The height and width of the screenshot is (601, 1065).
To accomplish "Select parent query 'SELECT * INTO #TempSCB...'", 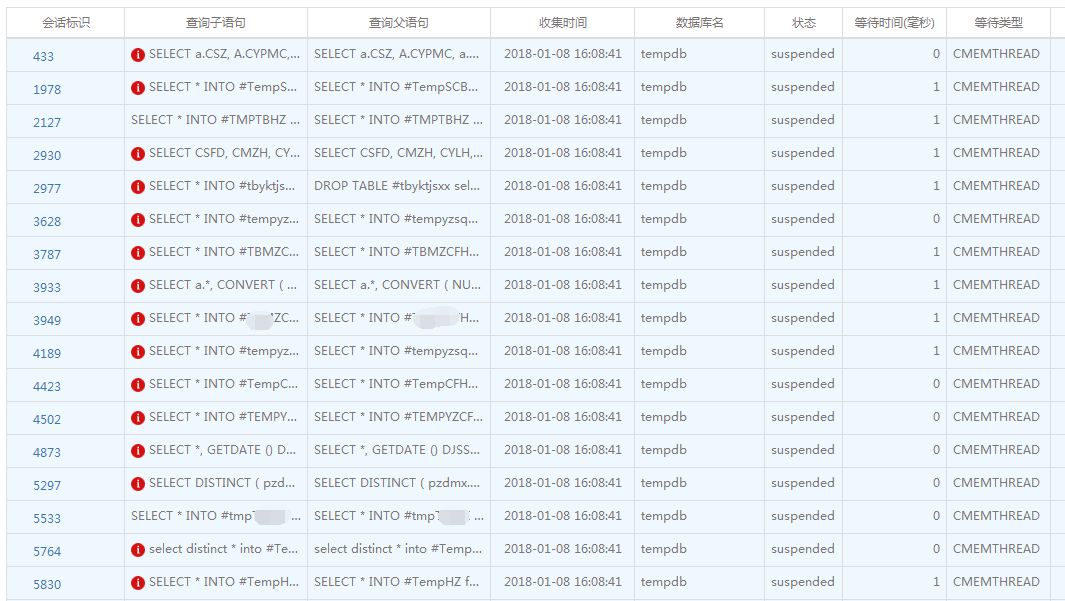I will 396,87.
